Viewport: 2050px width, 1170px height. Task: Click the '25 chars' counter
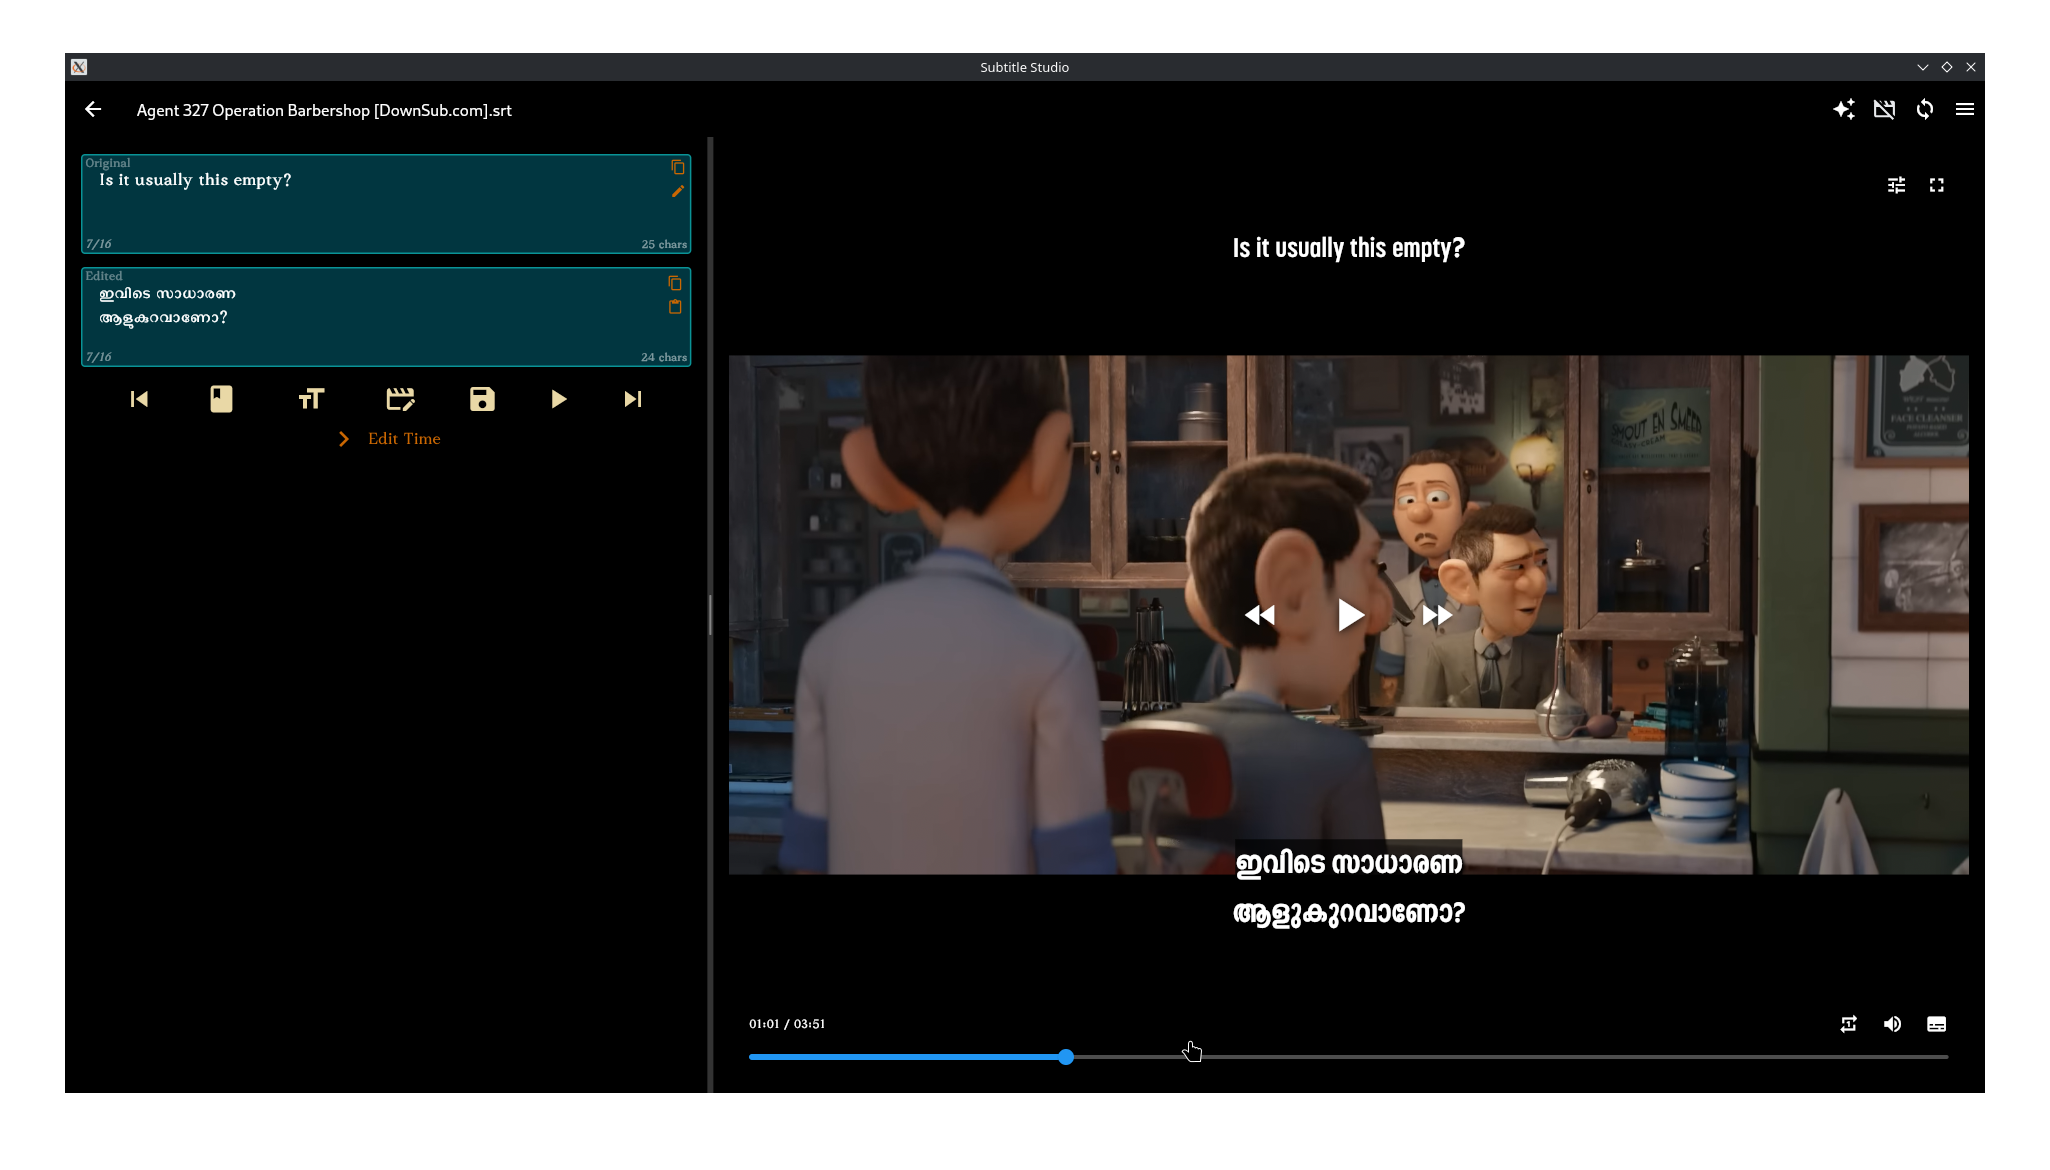pos(664,244)
